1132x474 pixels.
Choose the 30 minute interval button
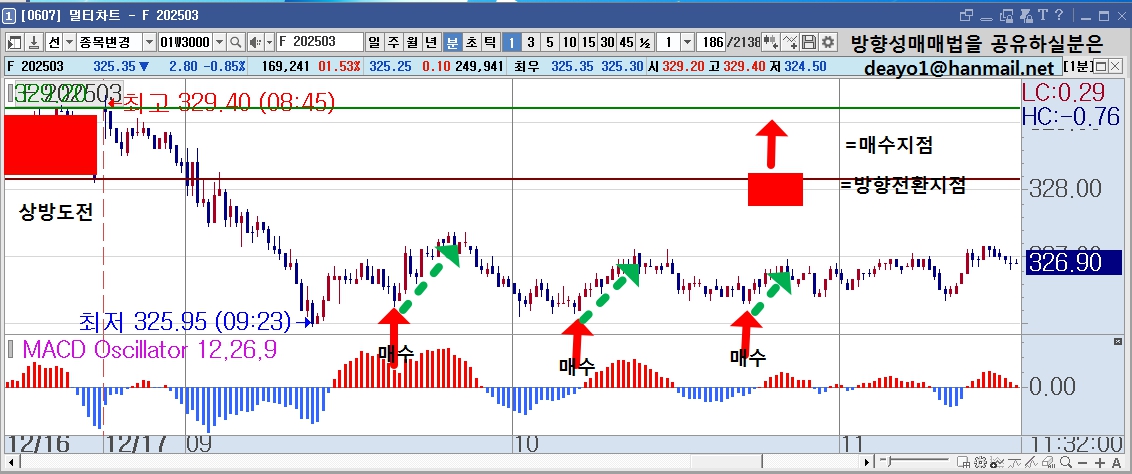607,42
